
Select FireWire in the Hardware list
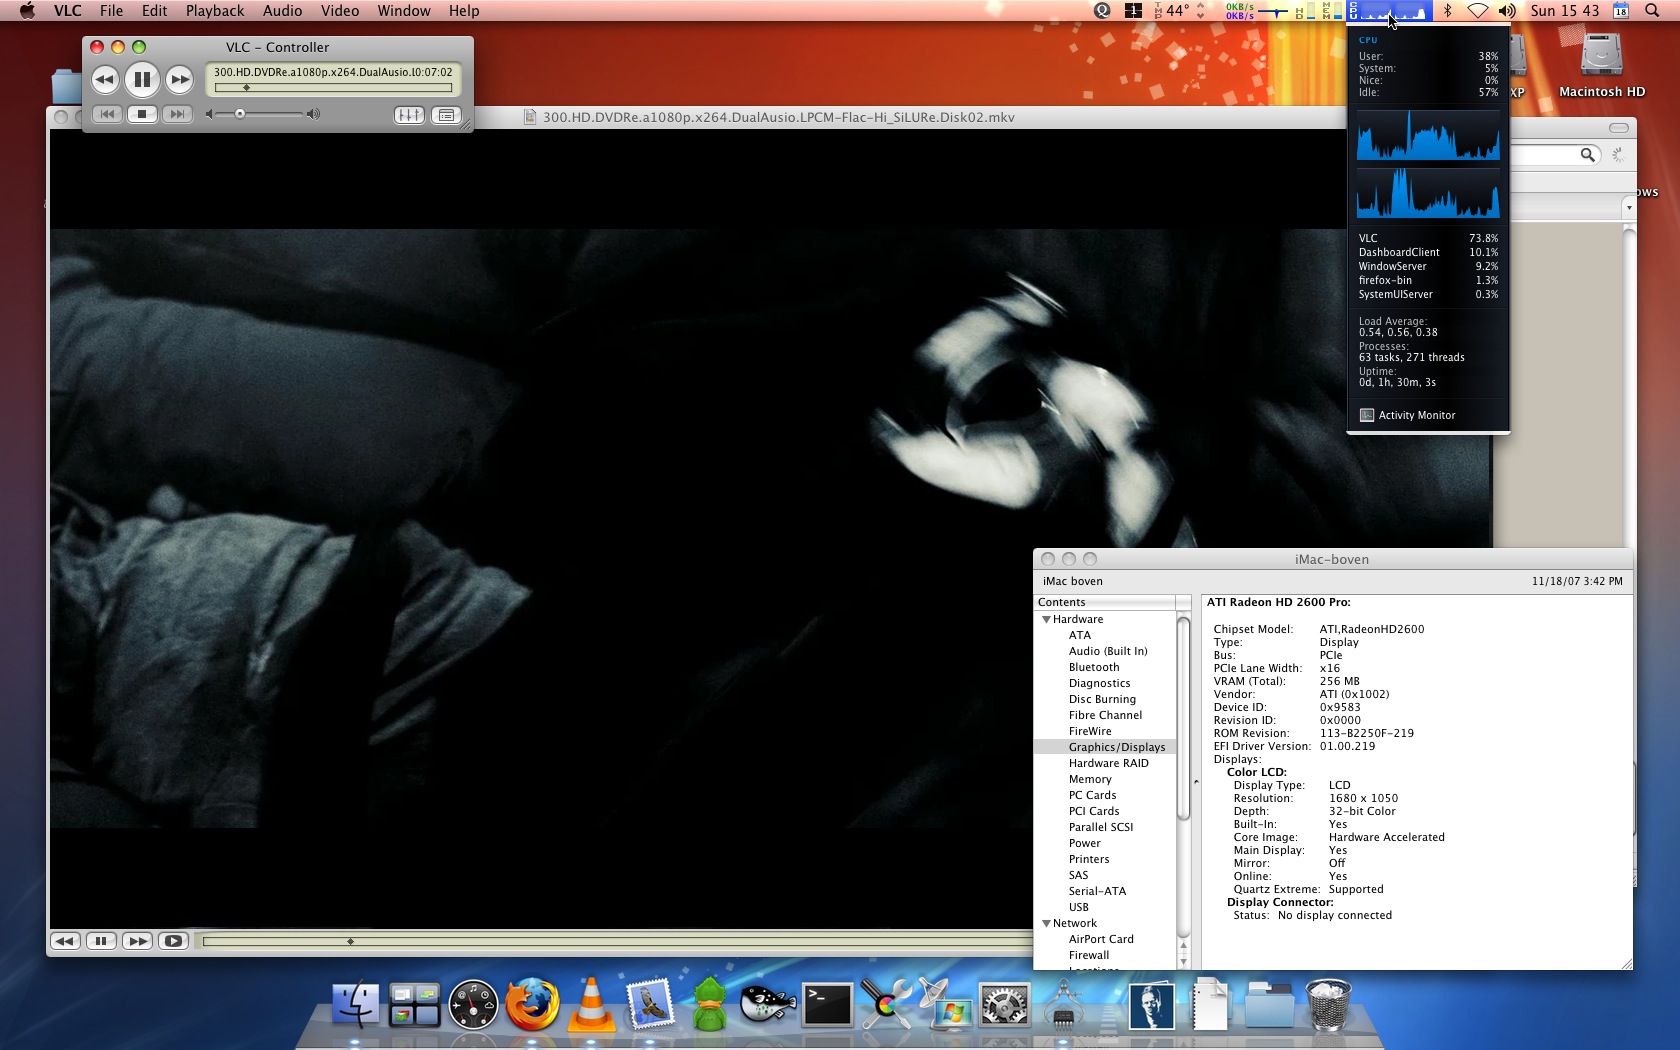click(1090, 731)
